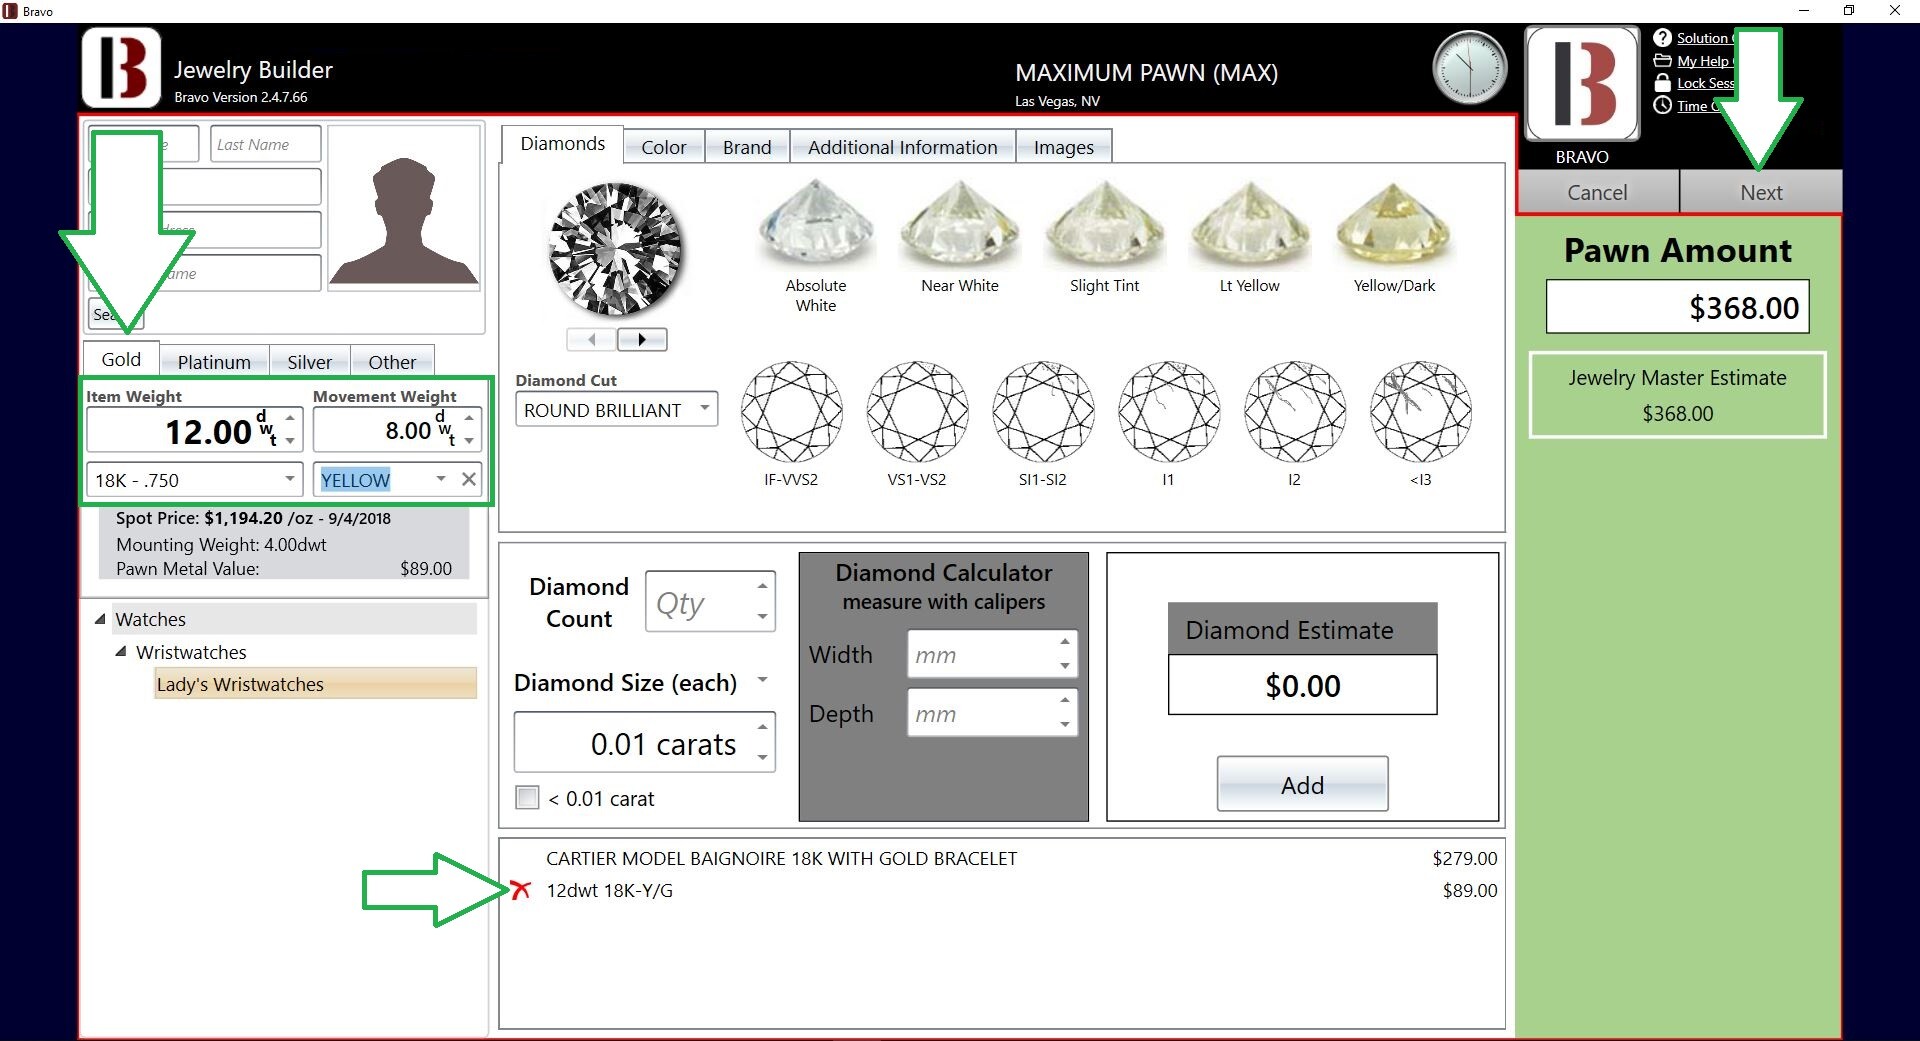Click the Diamond Estimate $0.00 value

pyautogui.click(x=1302, y=685)
